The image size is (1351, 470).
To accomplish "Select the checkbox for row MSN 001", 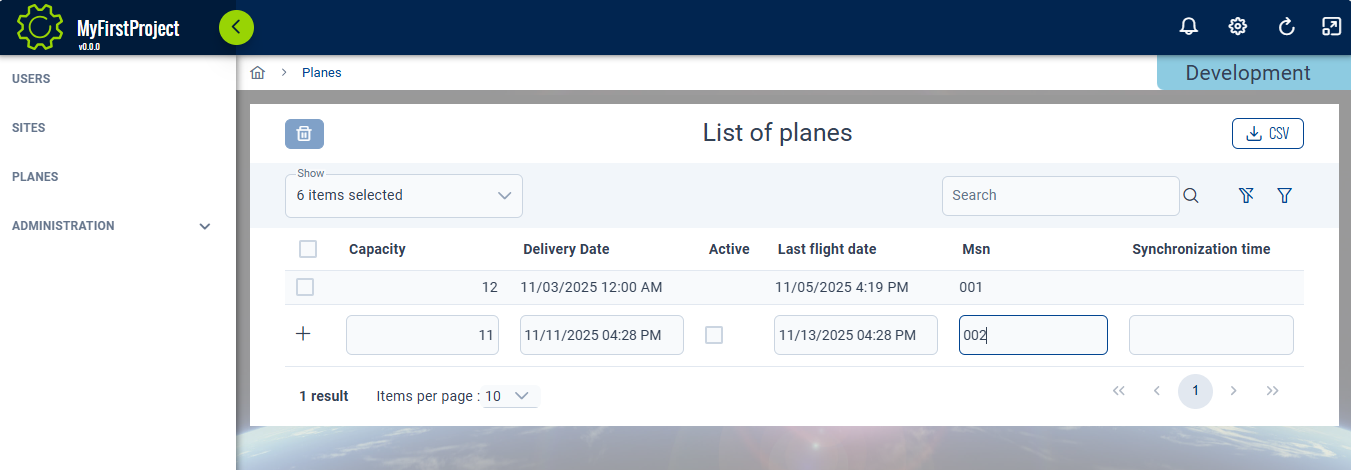I will tap(305, 287).
